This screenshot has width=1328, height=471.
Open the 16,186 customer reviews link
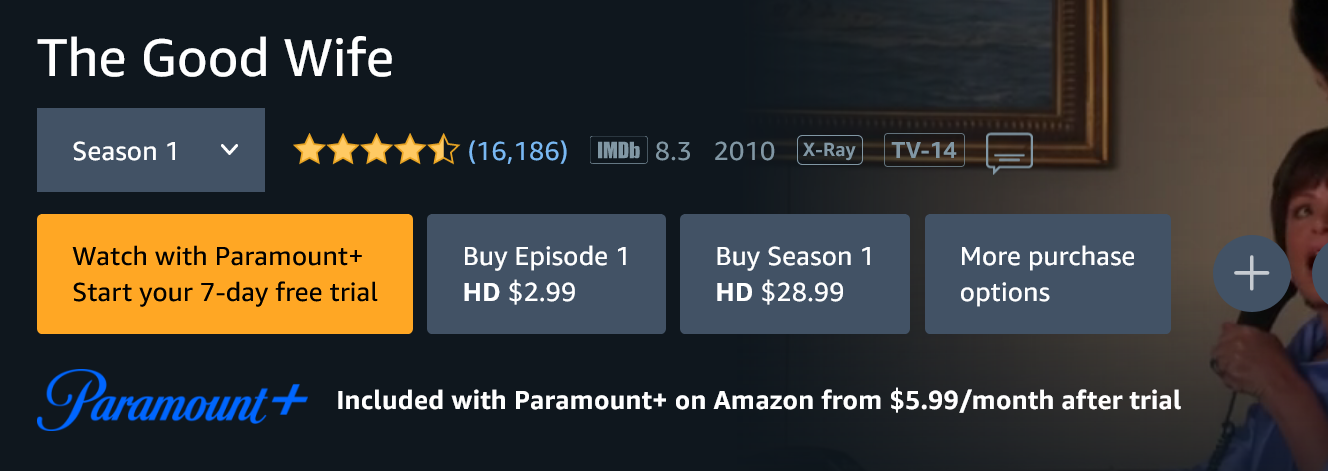(517, 151)
